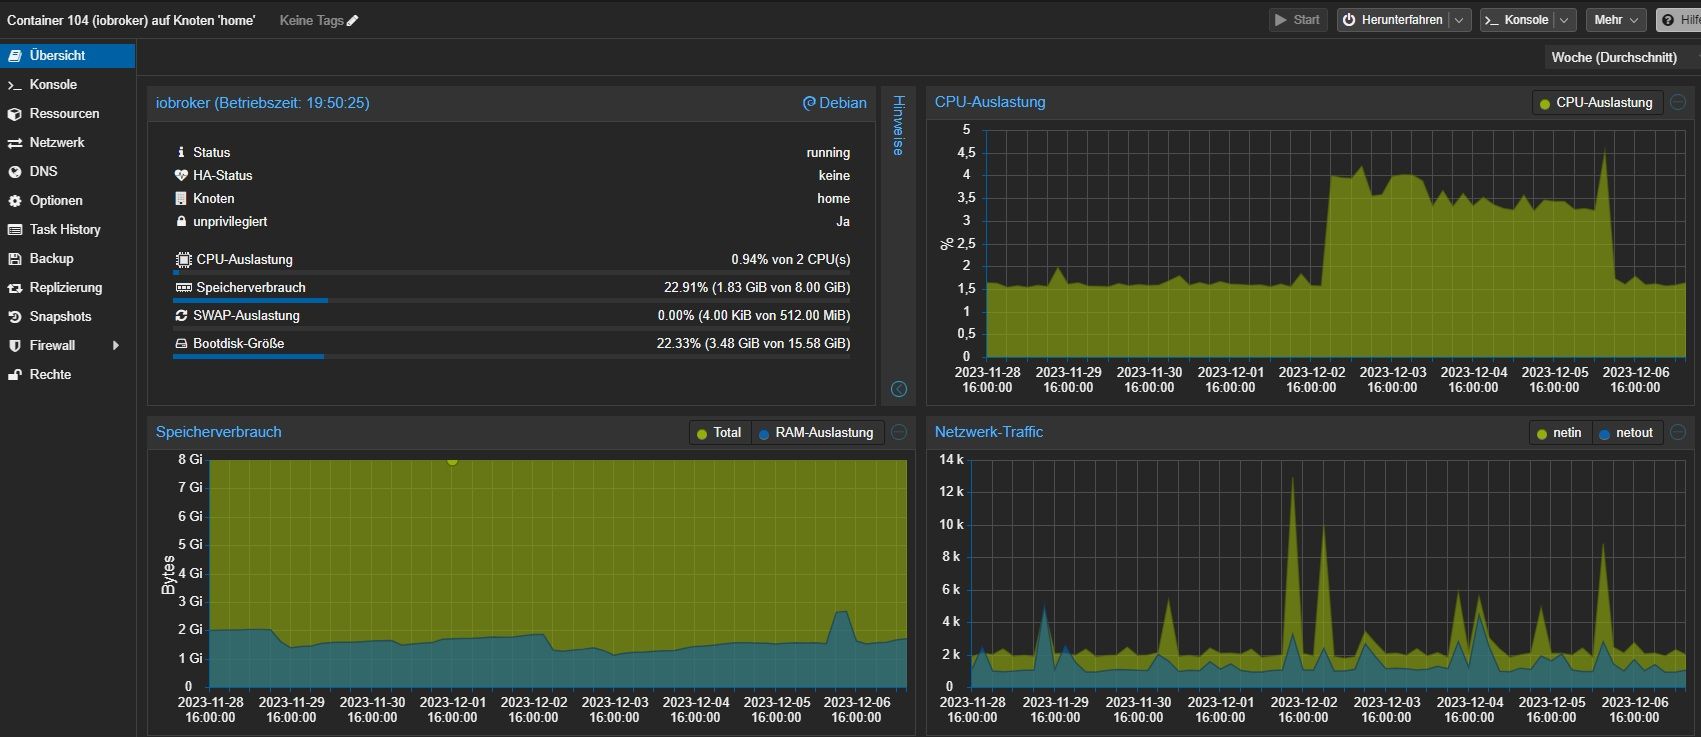The image size is (1701, 737).
Task: Click the info icon beside Status
Action: [x=181, y=152]
